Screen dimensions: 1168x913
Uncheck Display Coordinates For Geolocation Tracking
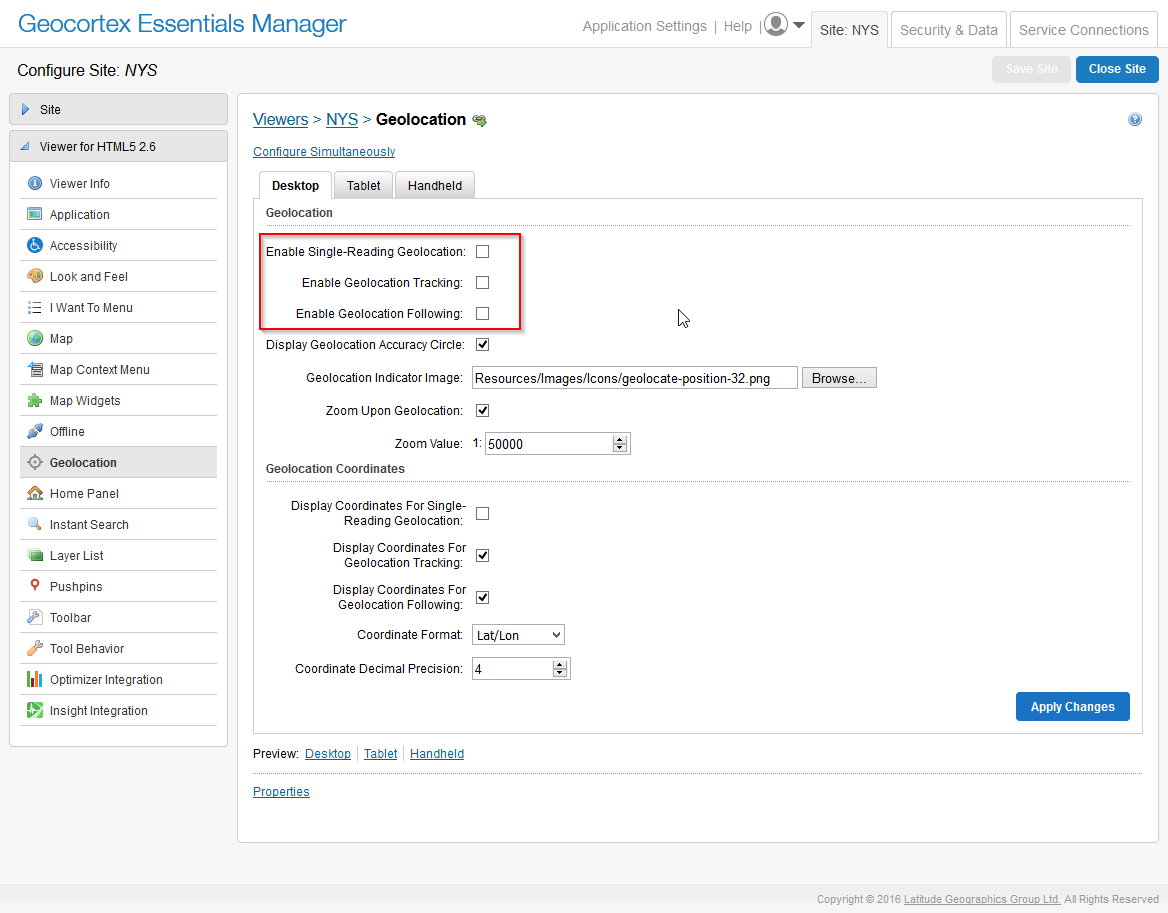pos(483,556)
